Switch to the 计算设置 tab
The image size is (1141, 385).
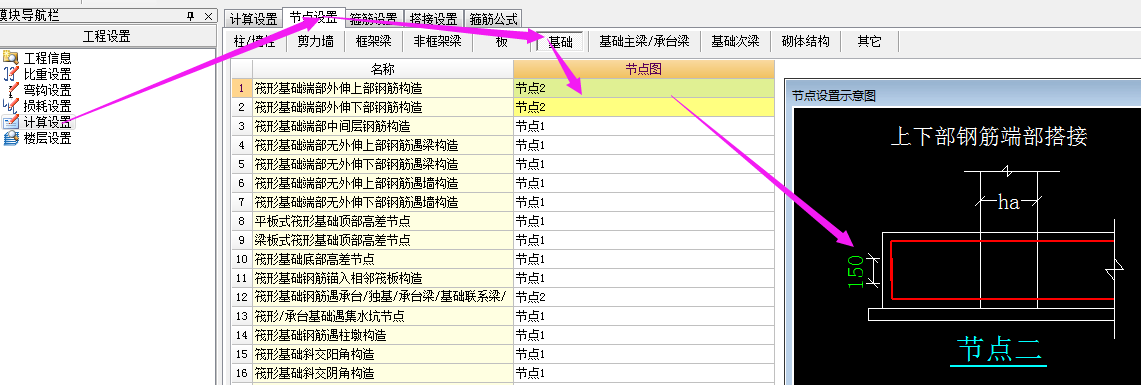(x=253, y=19)
